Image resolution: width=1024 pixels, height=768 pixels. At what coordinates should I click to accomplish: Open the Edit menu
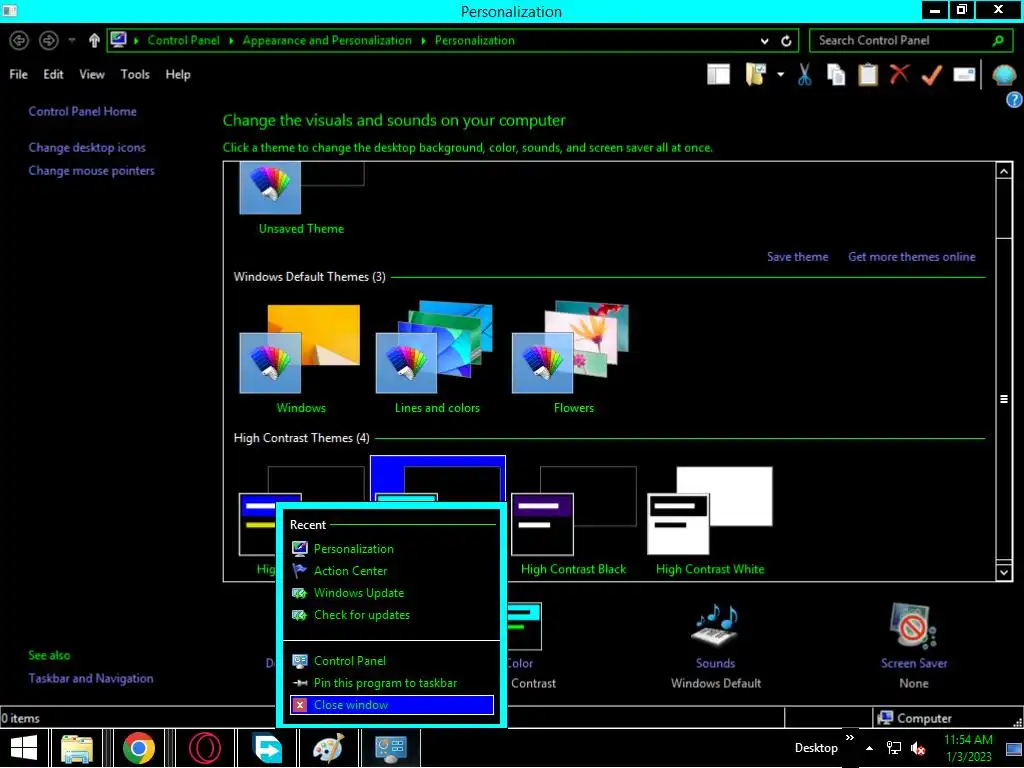54,74
